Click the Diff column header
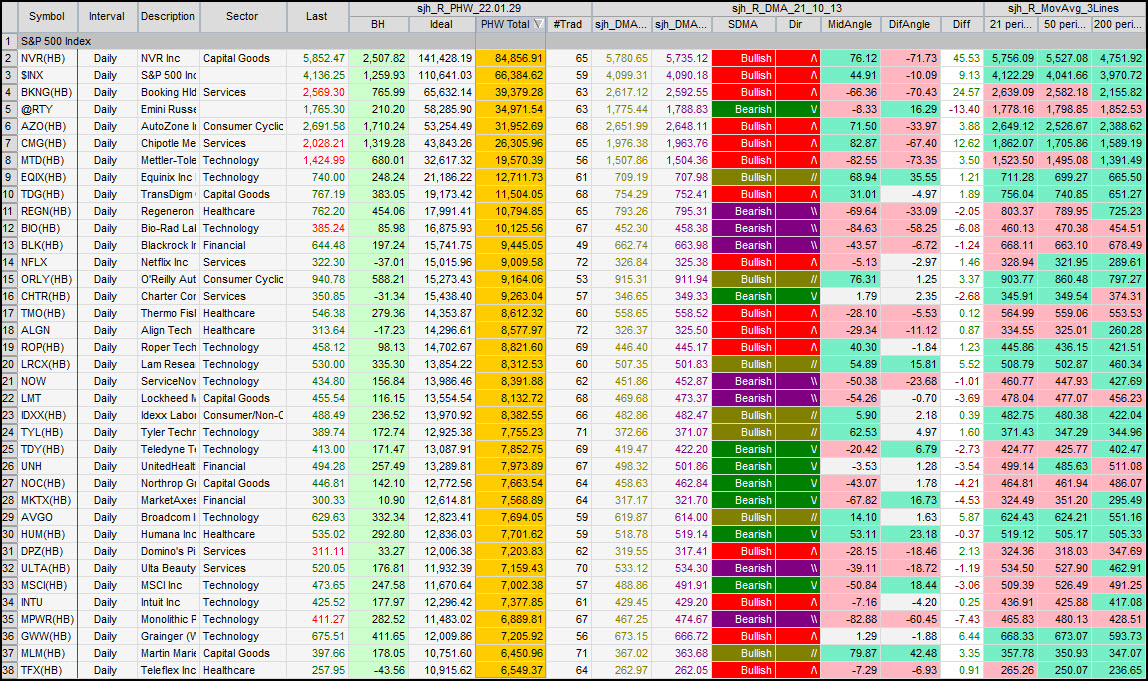Image resolution: width=1148 pixels, height=681 pixels. pos(961,24)
